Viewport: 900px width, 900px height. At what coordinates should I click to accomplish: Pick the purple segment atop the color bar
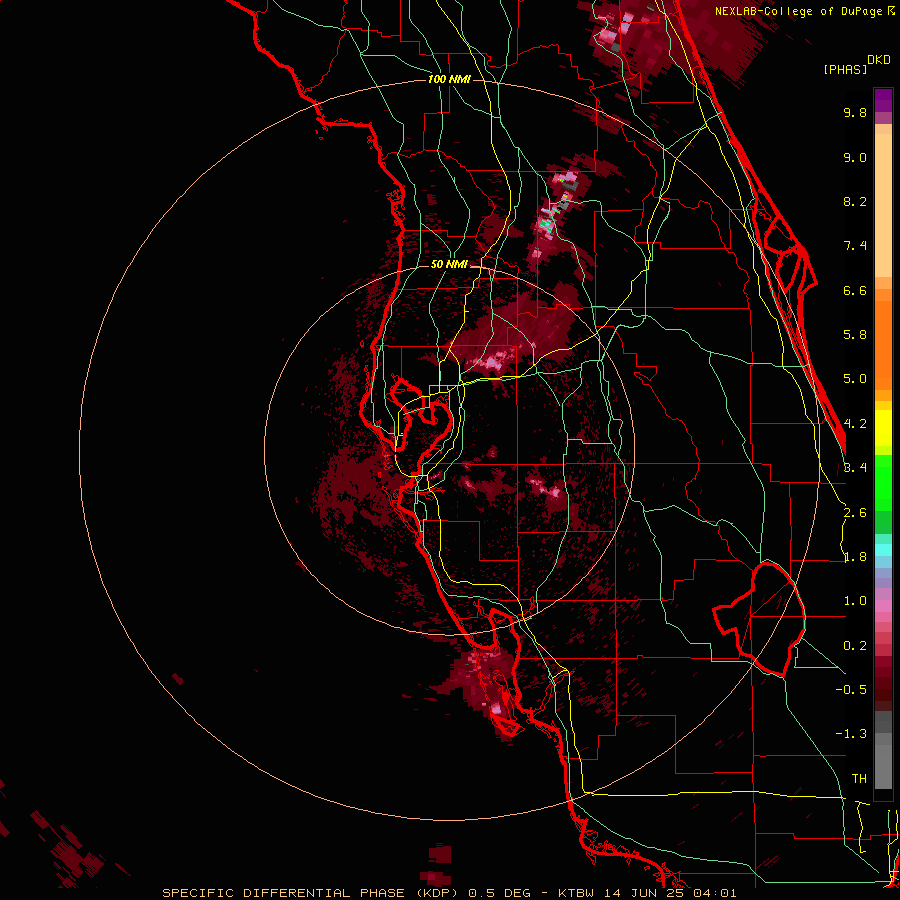click(883, 100)
